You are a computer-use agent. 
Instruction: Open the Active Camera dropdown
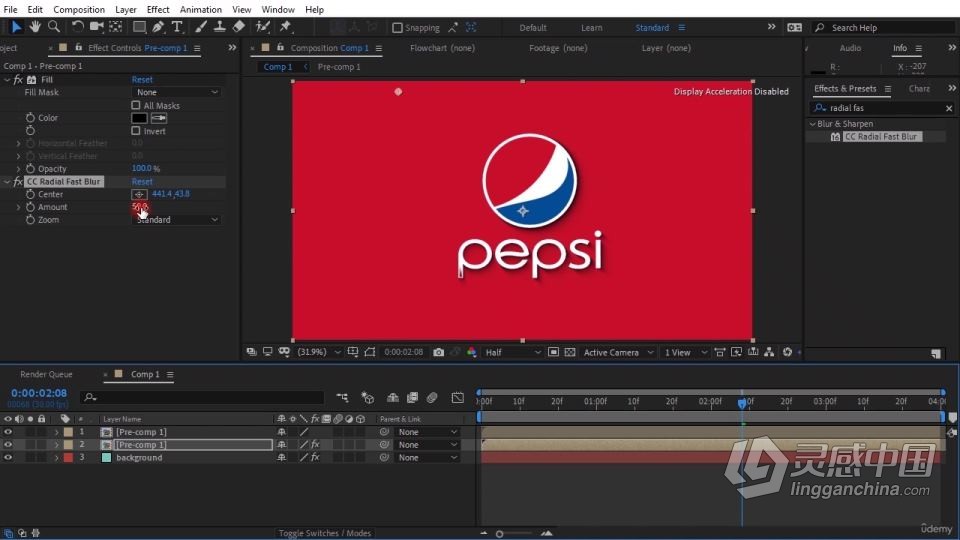click(618, 352)
